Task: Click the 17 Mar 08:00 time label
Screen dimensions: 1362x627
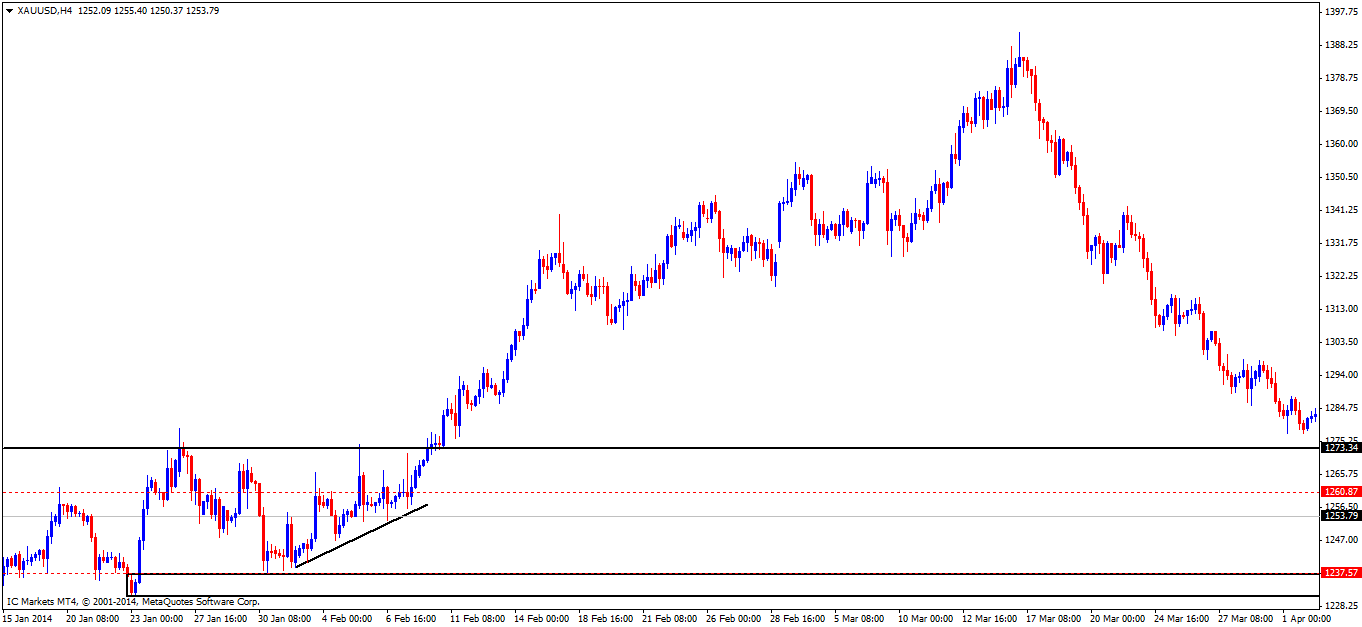Action: (1053, 619)
